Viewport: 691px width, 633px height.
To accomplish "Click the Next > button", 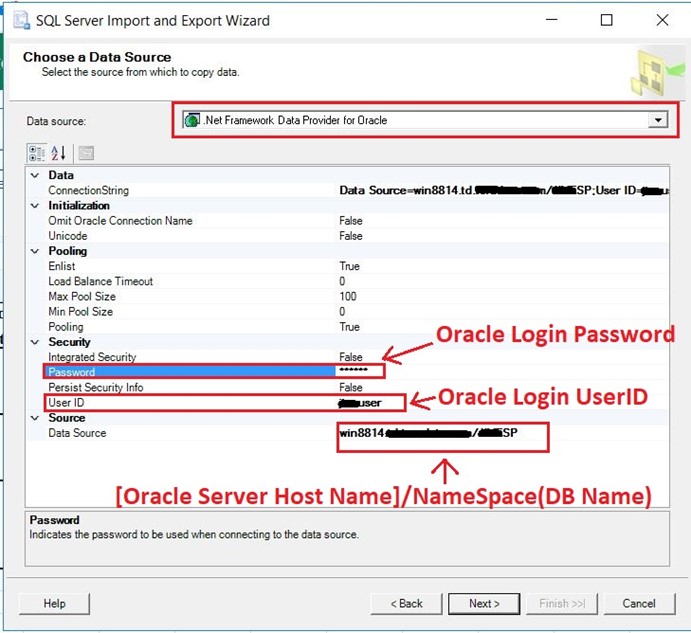I will click(x=484, y=603).
